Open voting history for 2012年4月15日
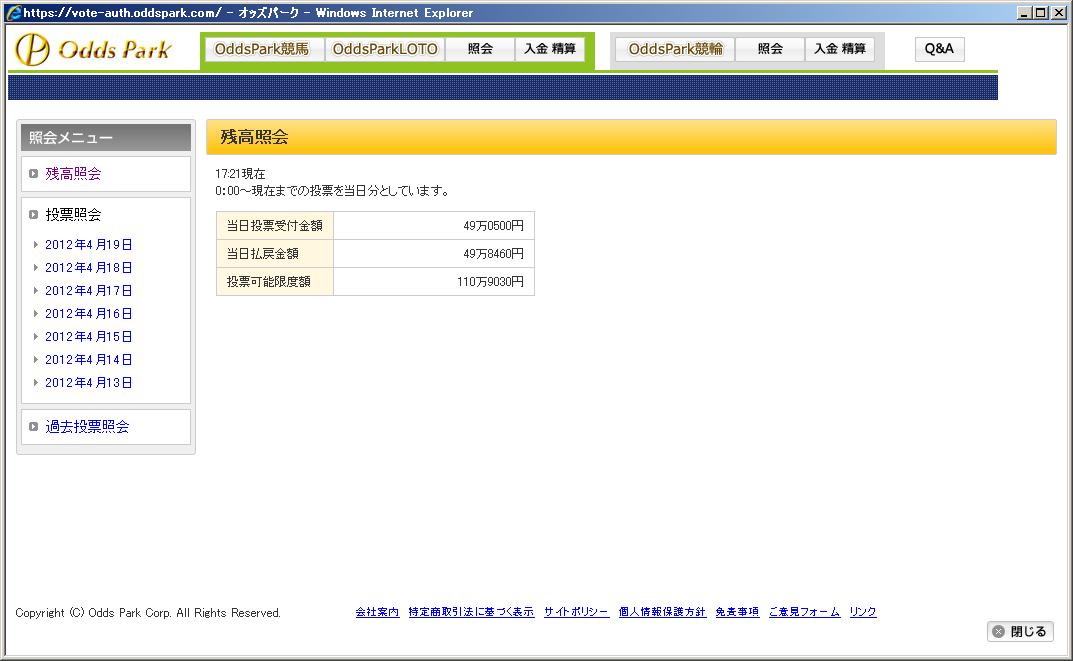 click(88, 337)
